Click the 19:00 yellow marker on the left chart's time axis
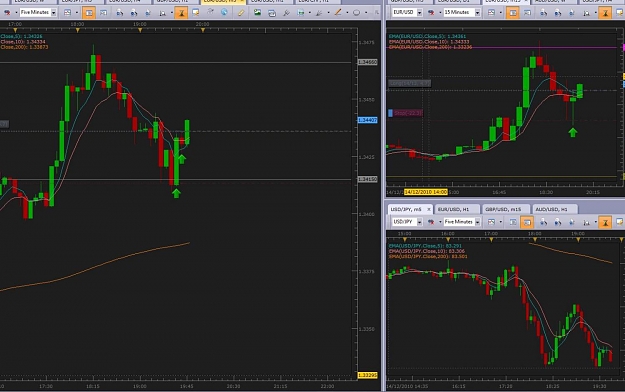Viewport: 625px width, 392px height. 140,30
